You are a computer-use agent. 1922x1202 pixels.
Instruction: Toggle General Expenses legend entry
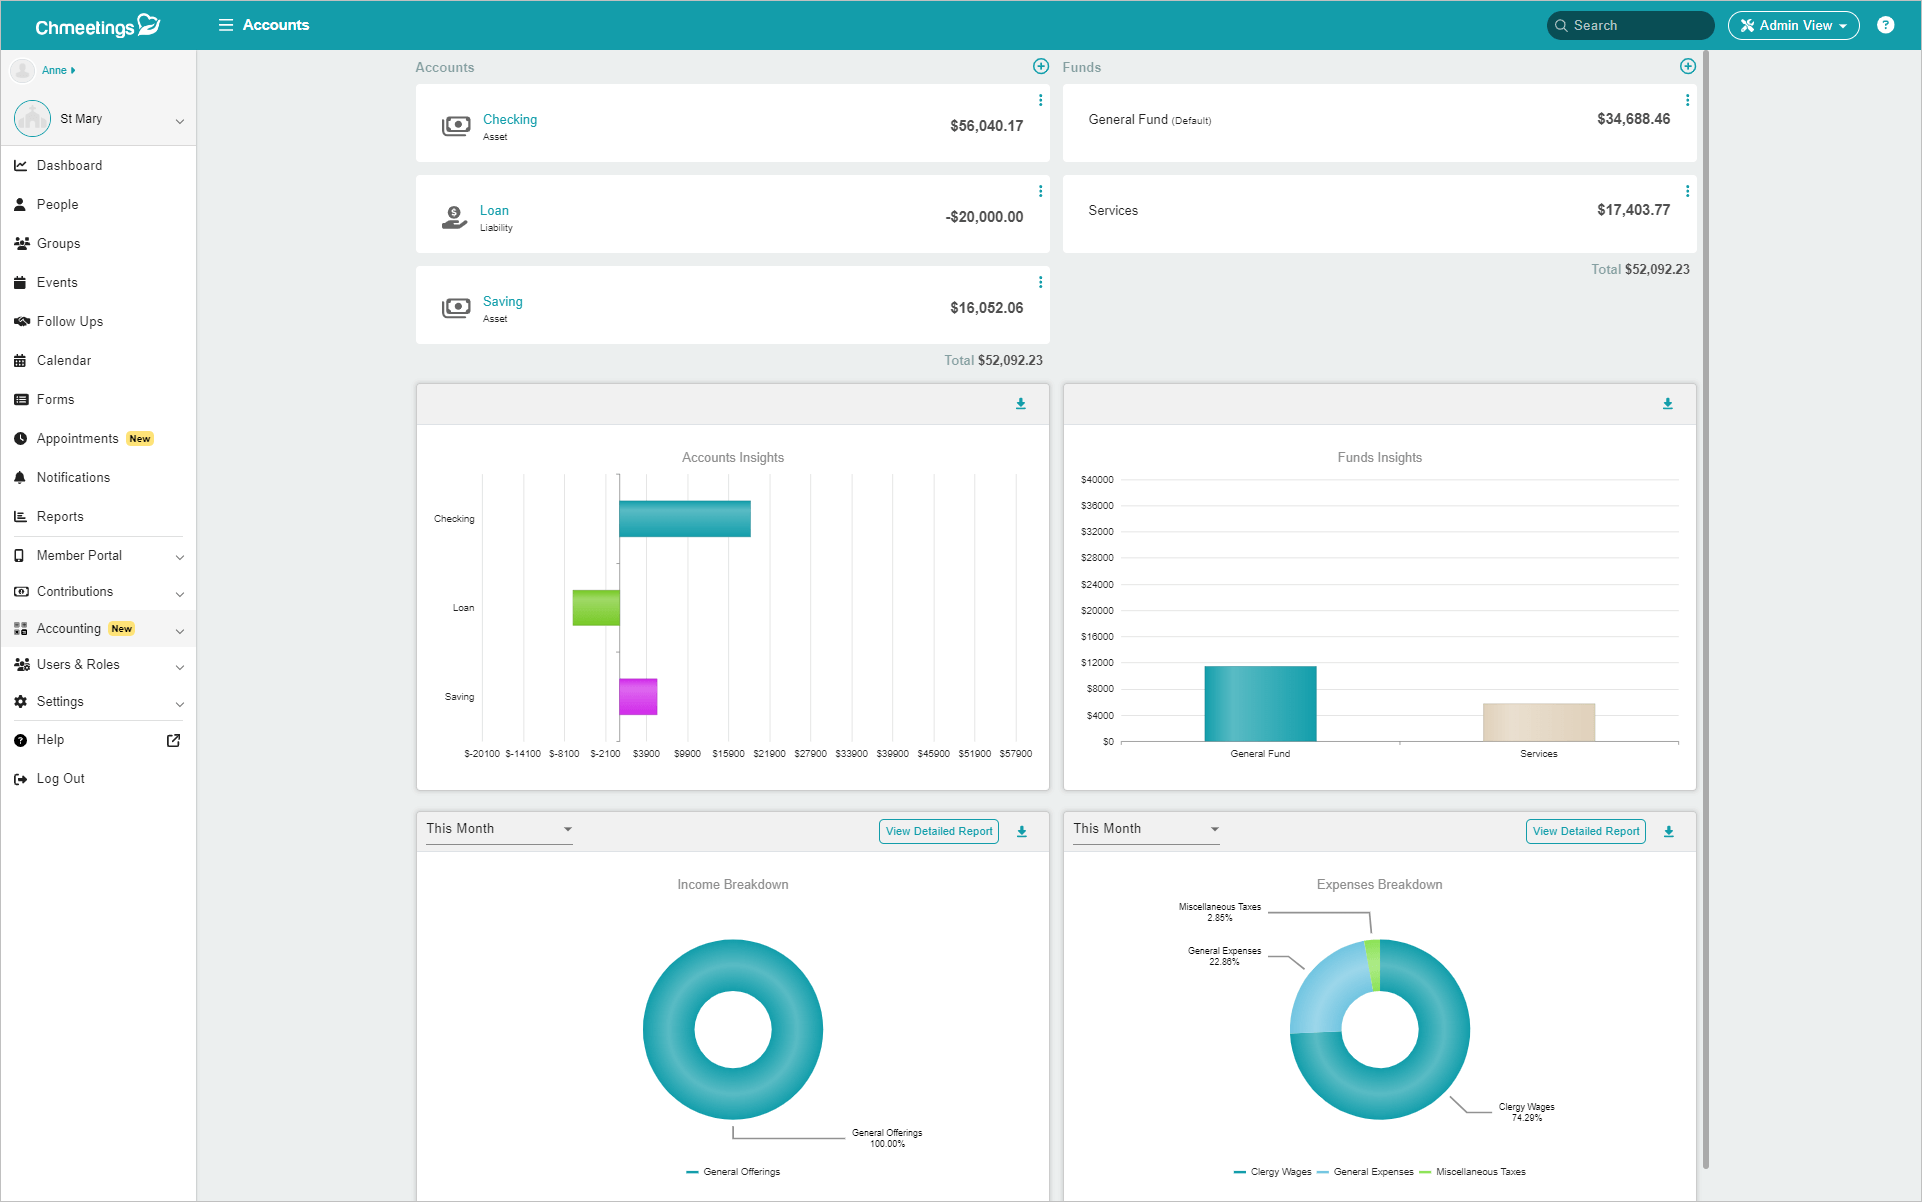pos(1365,1172)
